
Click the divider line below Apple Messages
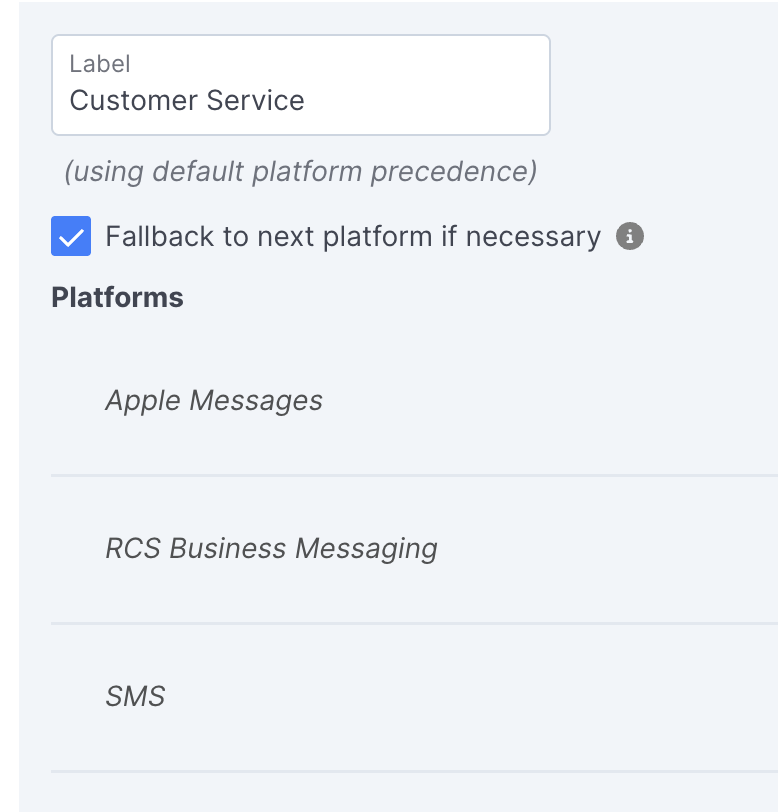tap(414, 475)
